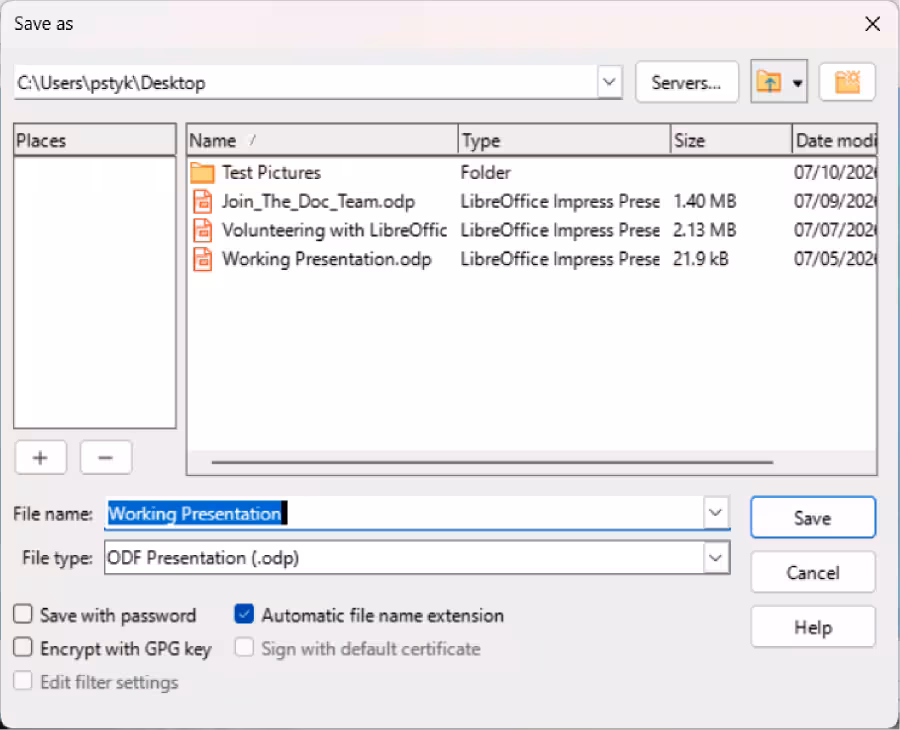Image resolution: width=900 pixels, height=730 pixels.
Task: Click the Save button
Action: (813, 518)
